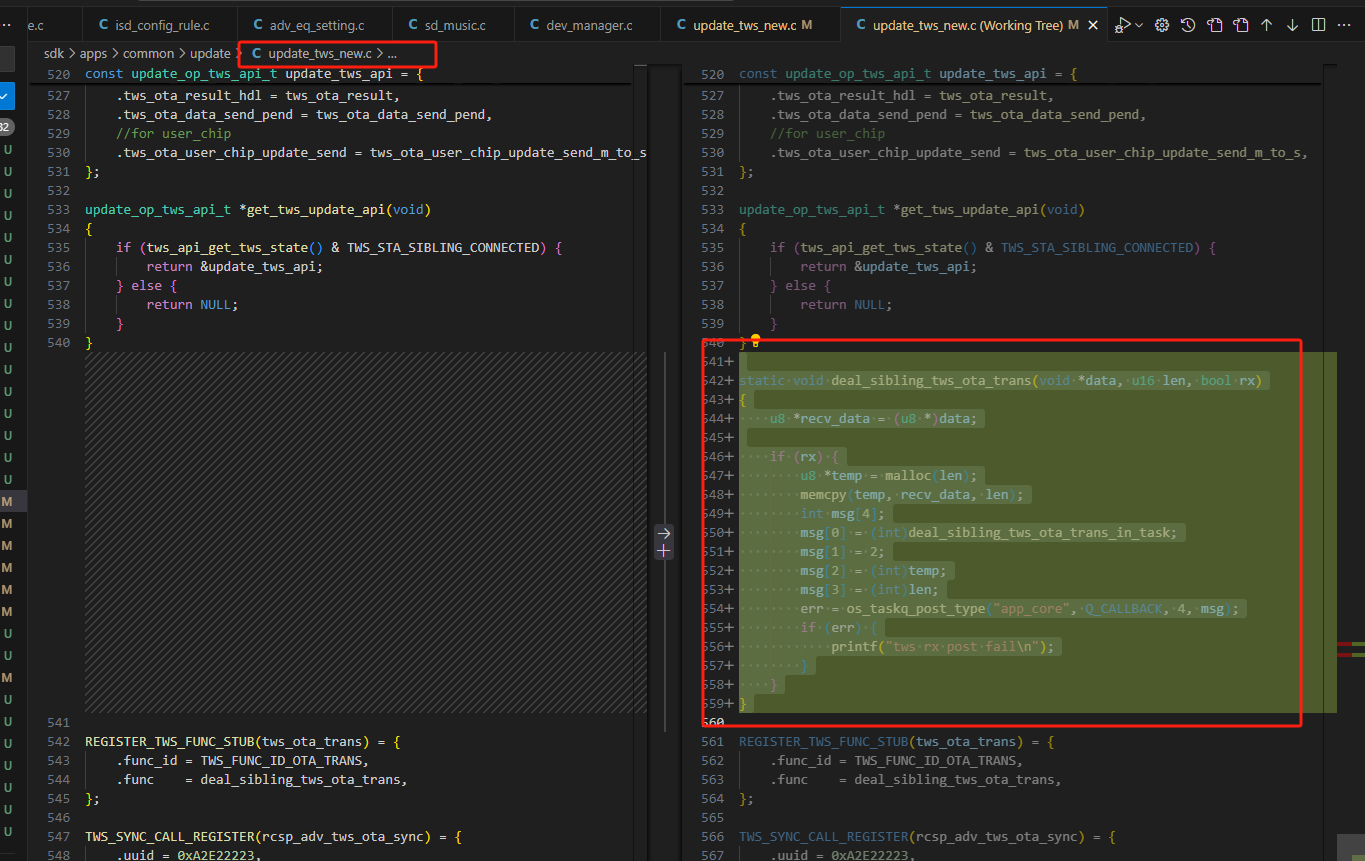Click 'memcpy' on added line 548
1365x861 pixels.
coord(823,495)
